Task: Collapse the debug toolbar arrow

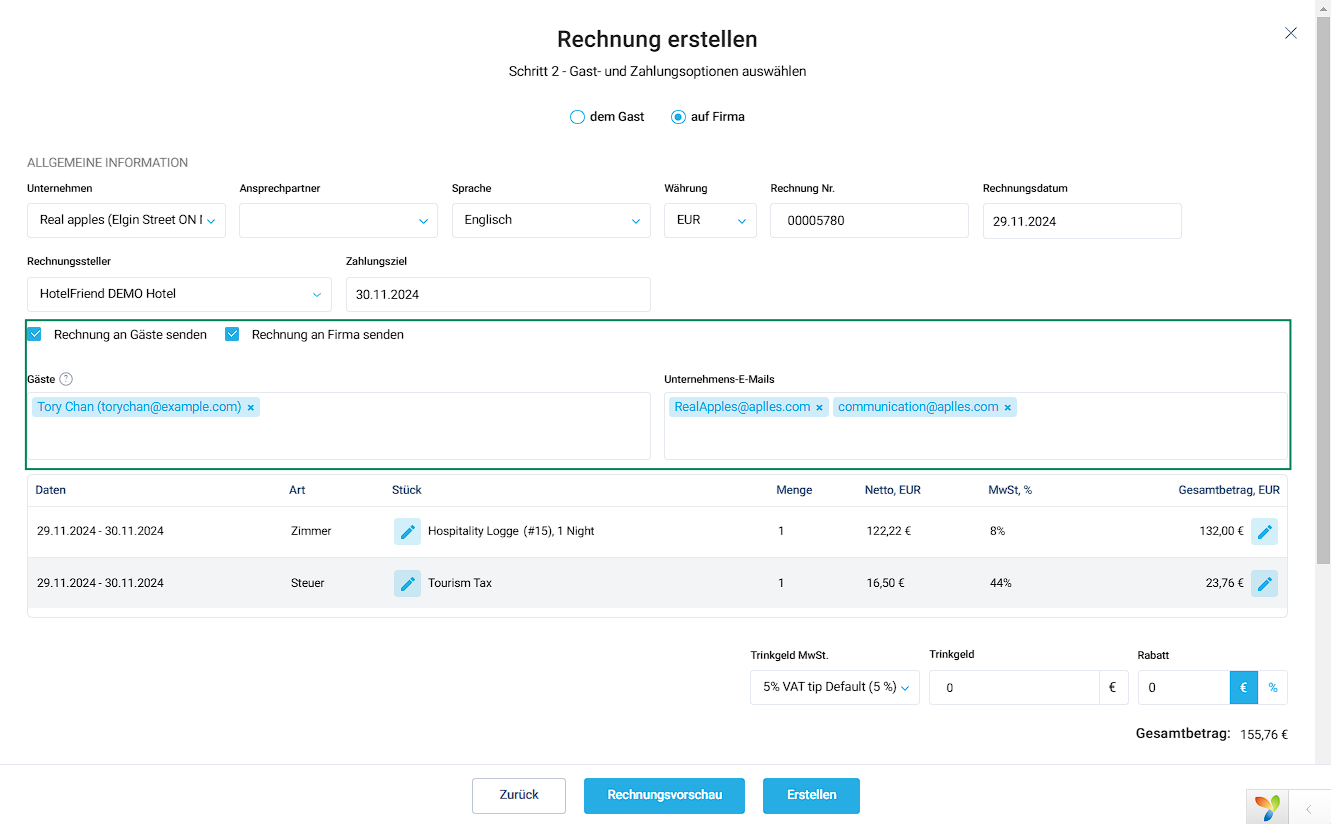Action: pos(1308,808)
